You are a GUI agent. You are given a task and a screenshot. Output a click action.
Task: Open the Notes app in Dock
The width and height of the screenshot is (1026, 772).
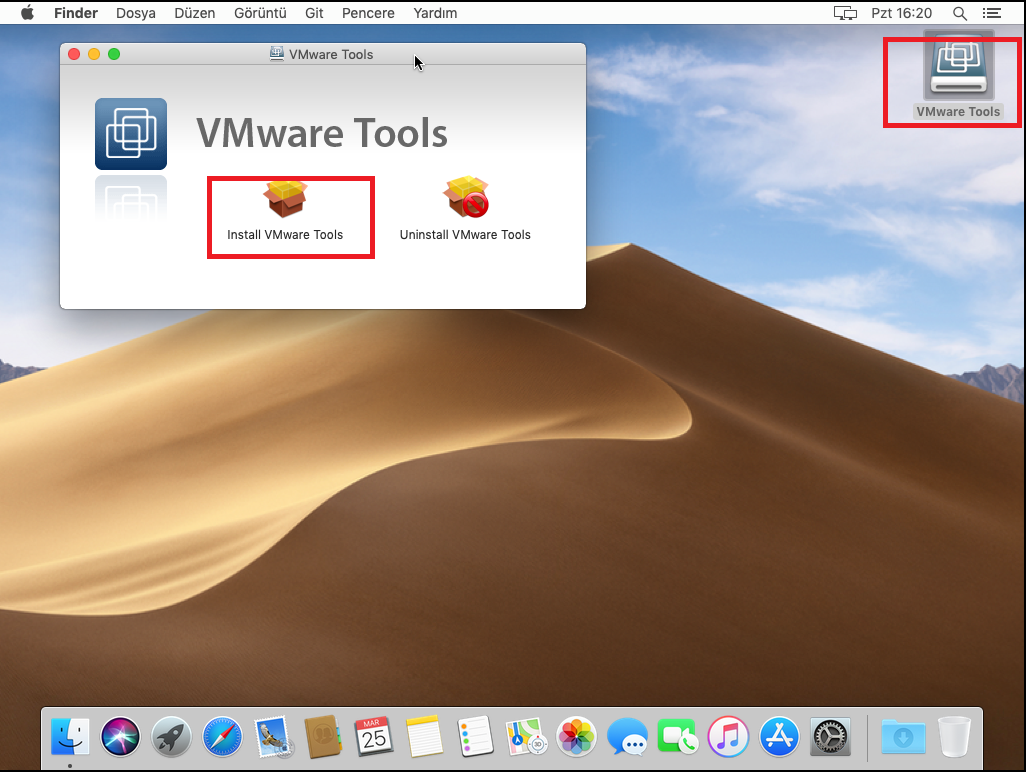[x=424, y=737]
